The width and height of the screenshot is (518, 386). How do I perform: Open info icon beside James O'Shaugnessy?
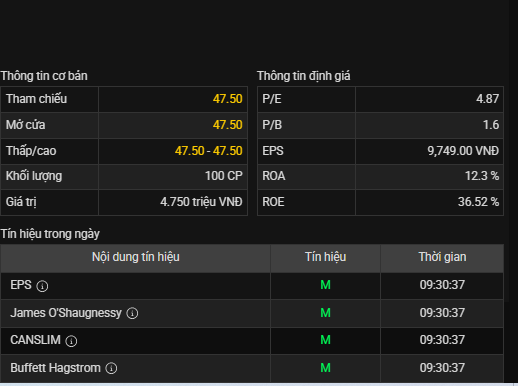coord(132,313)
